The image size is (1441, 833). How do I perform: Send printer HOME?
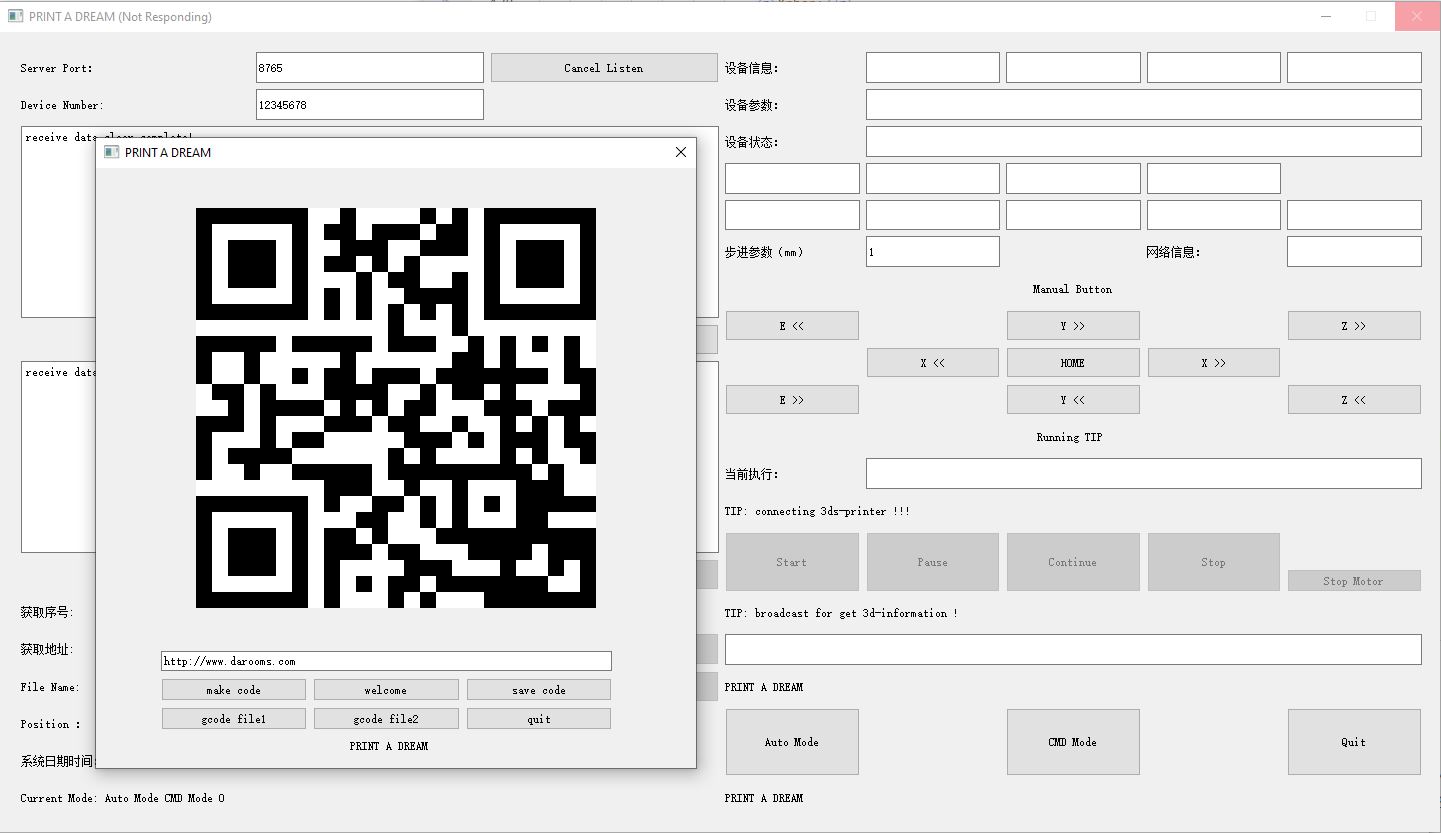tap(1073, 363)
